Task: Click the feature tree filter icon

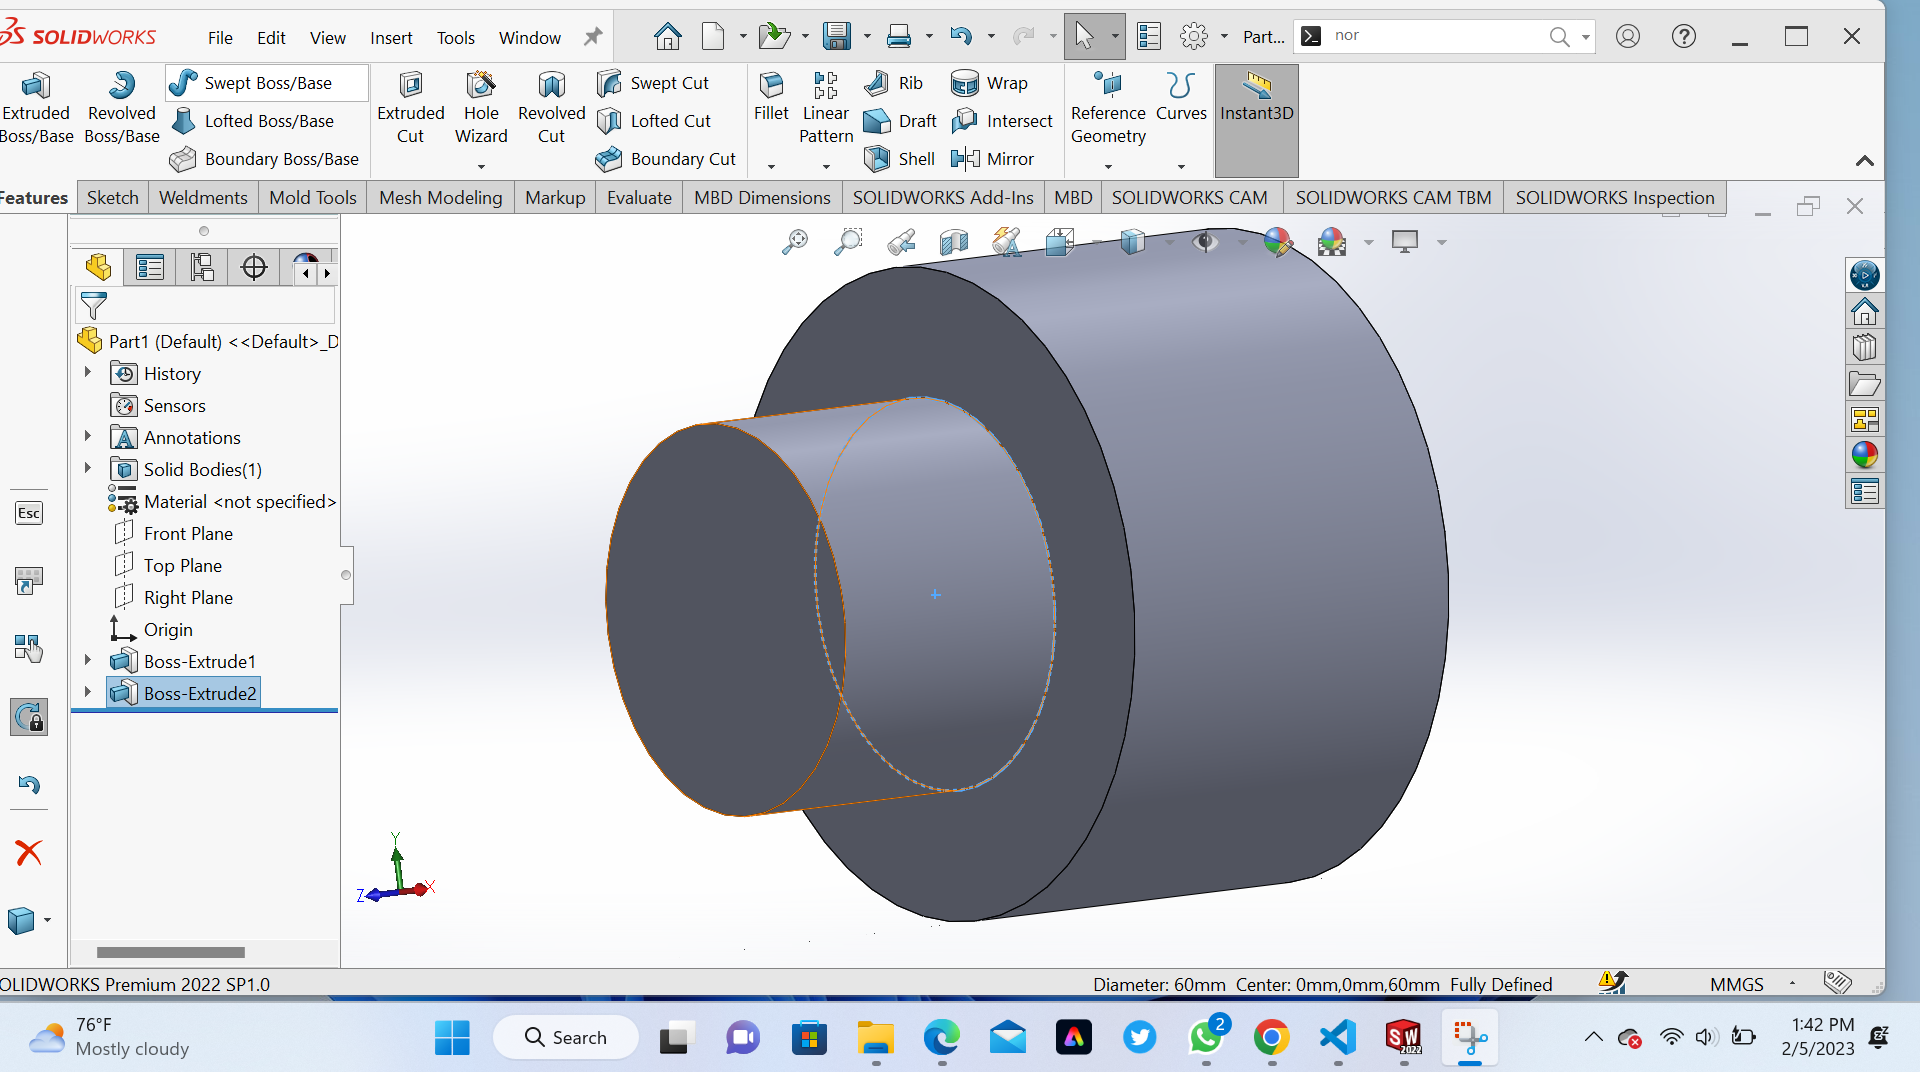Action: [x=93, y=305]
